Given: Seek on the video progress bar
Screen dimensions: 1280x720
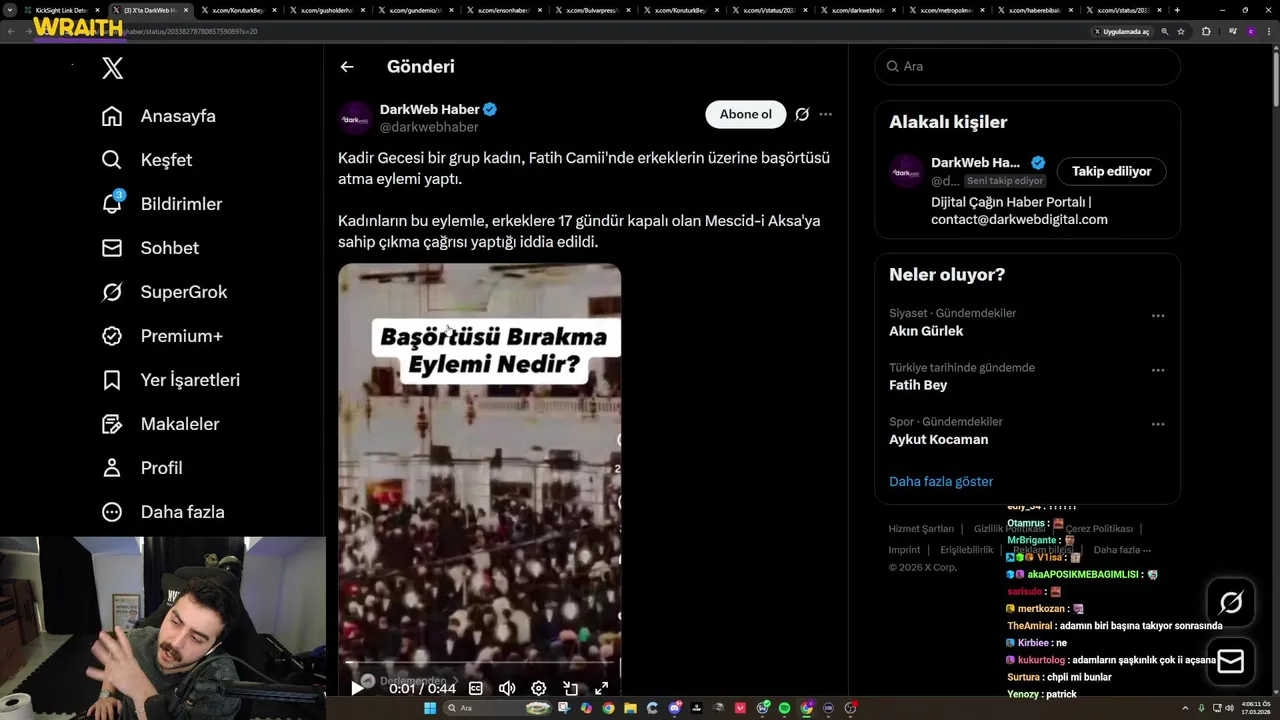Looking at the screenshot, I should [x=479, y=662].
